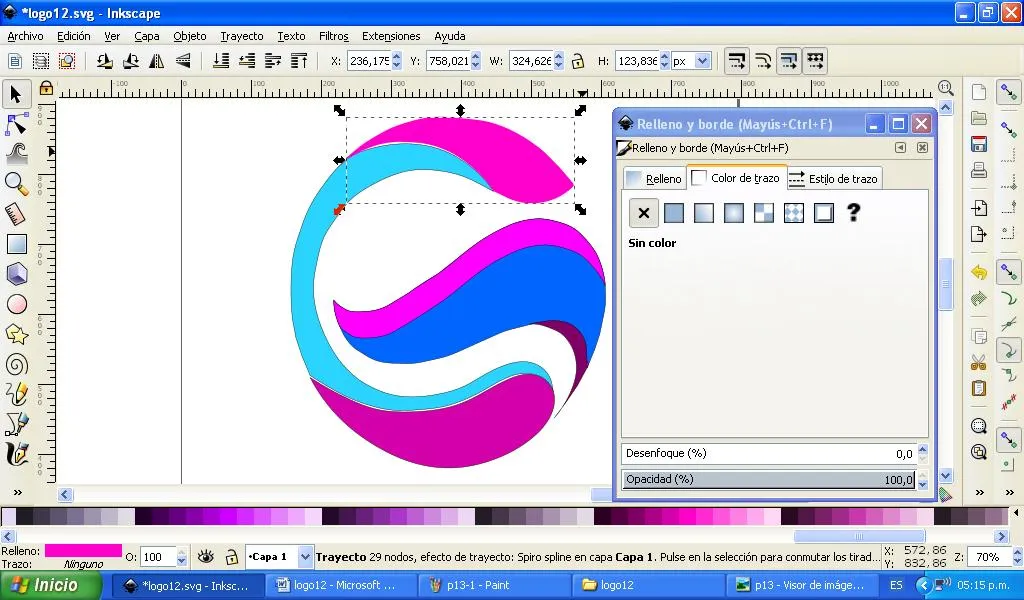This screenshot has height=600, width=1024.
Task: Lower selection to bottom
Action: coord(221,61)
